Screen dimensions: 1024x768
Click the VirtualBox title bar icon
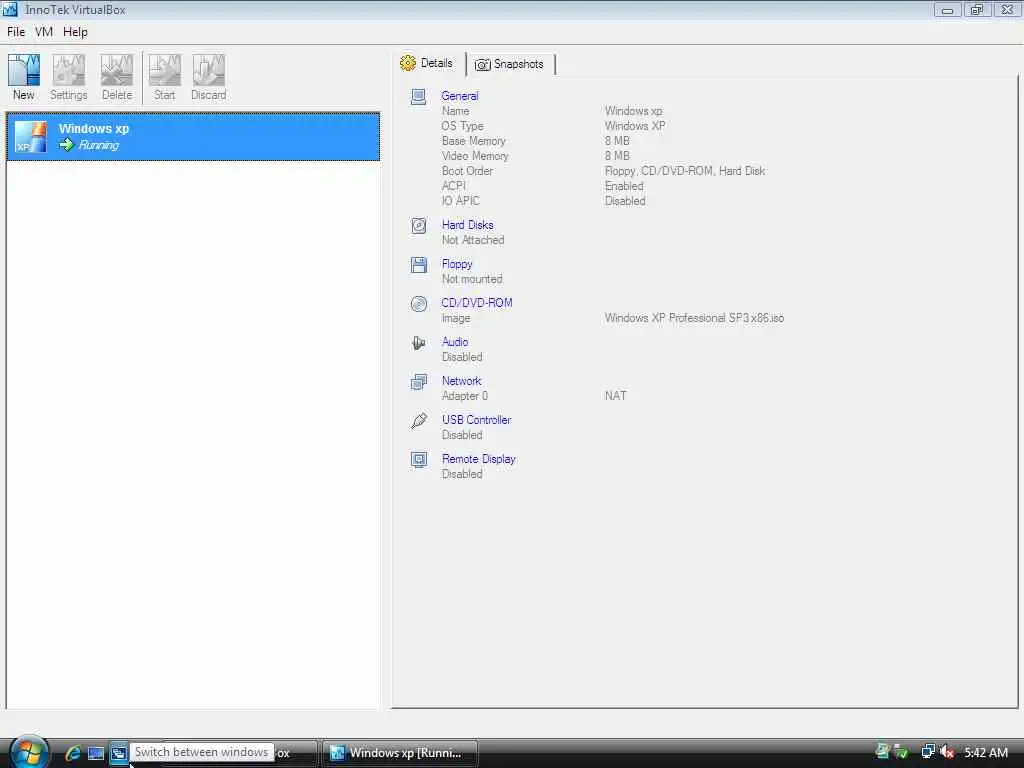point(10,10)
